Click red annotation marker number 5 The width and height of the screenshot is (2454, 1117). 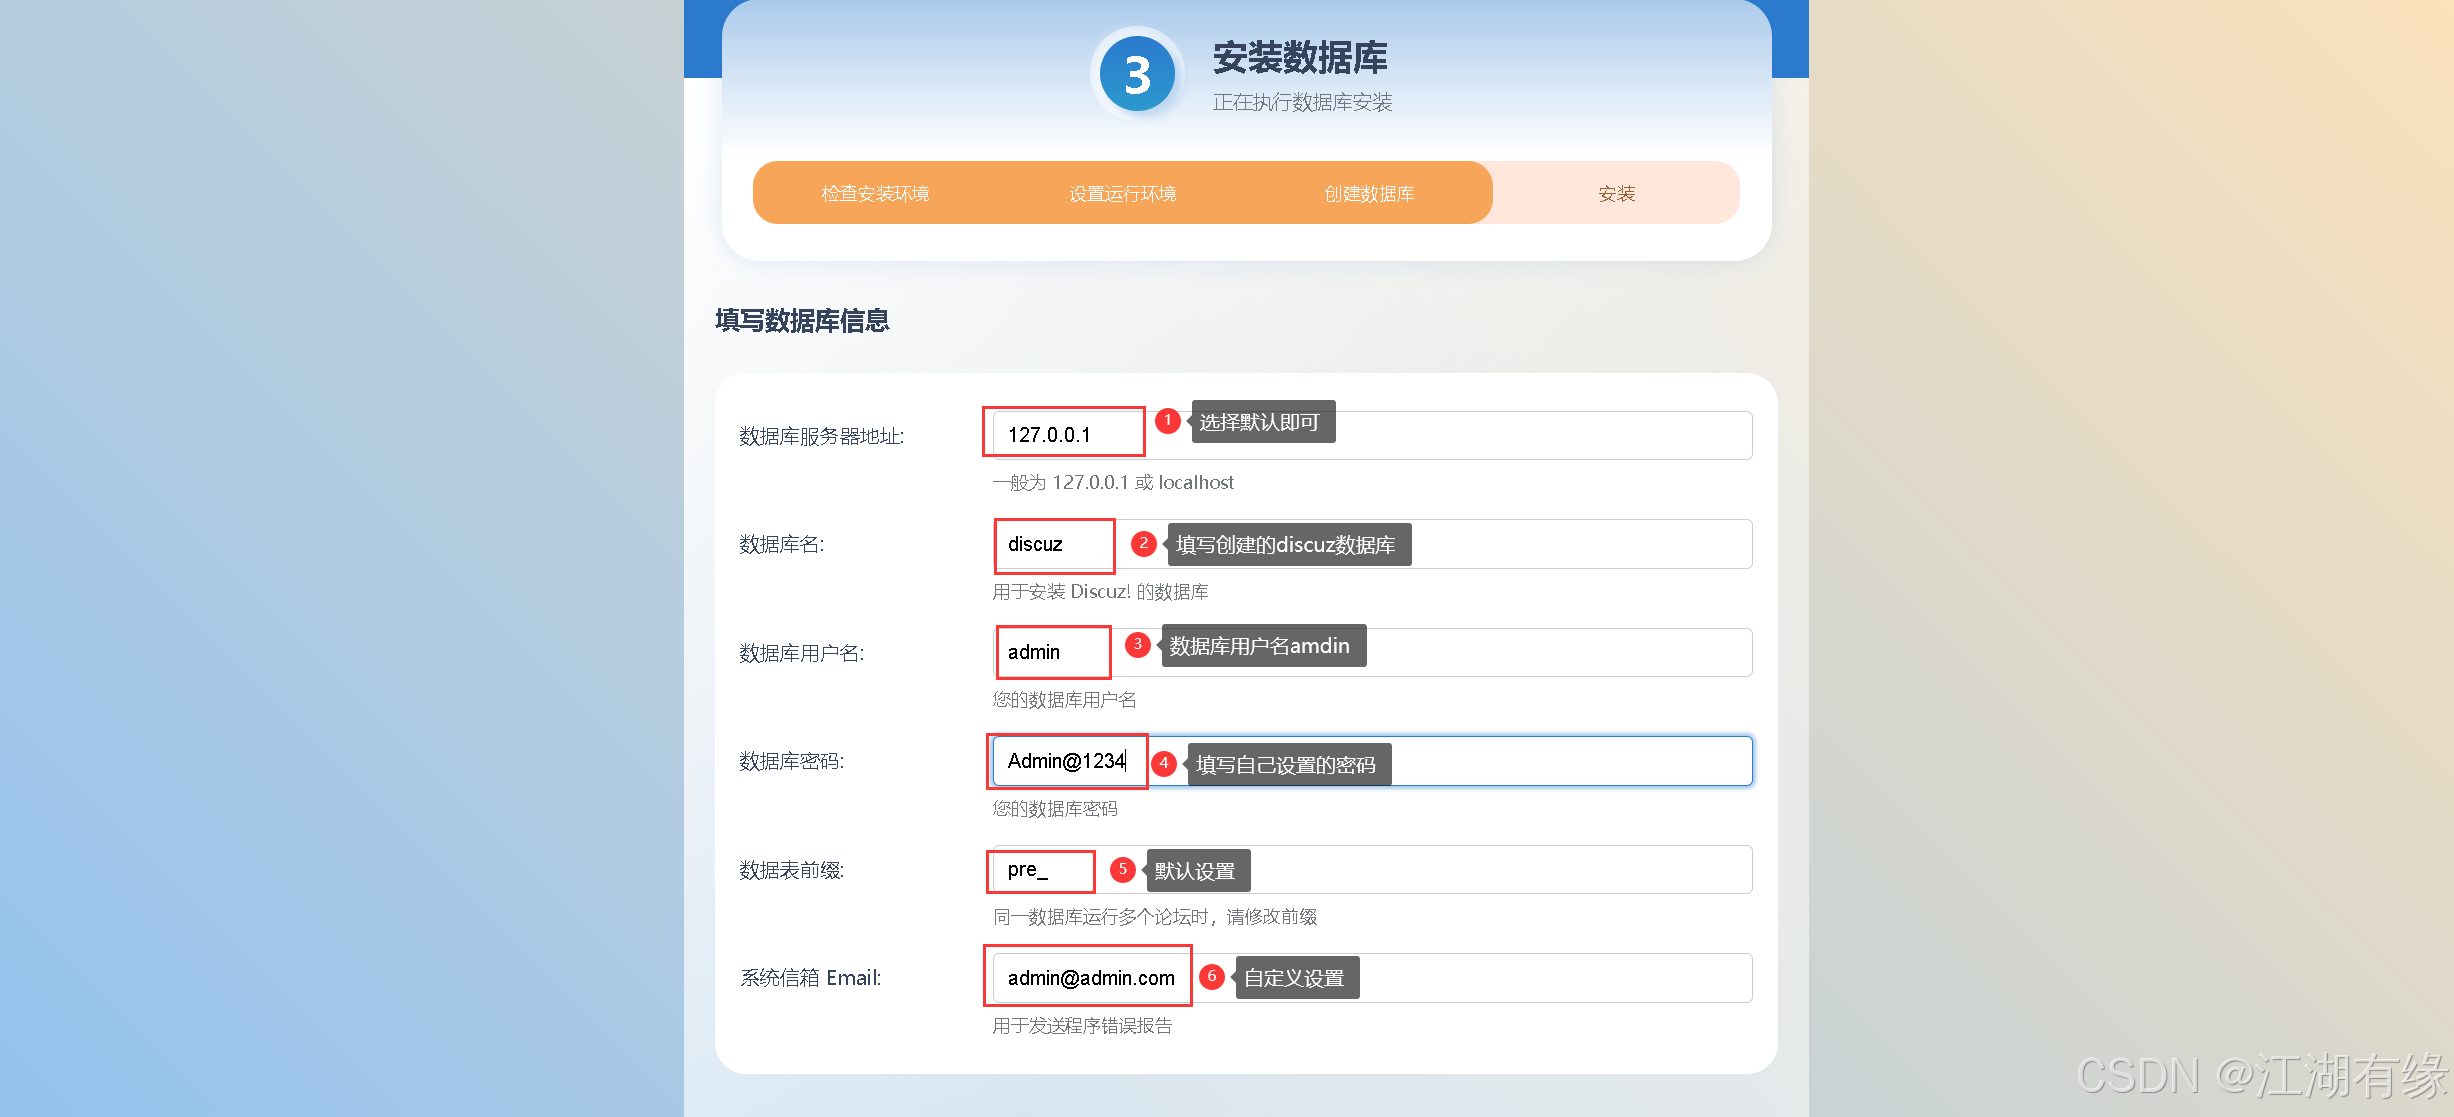coord(1122,870)
